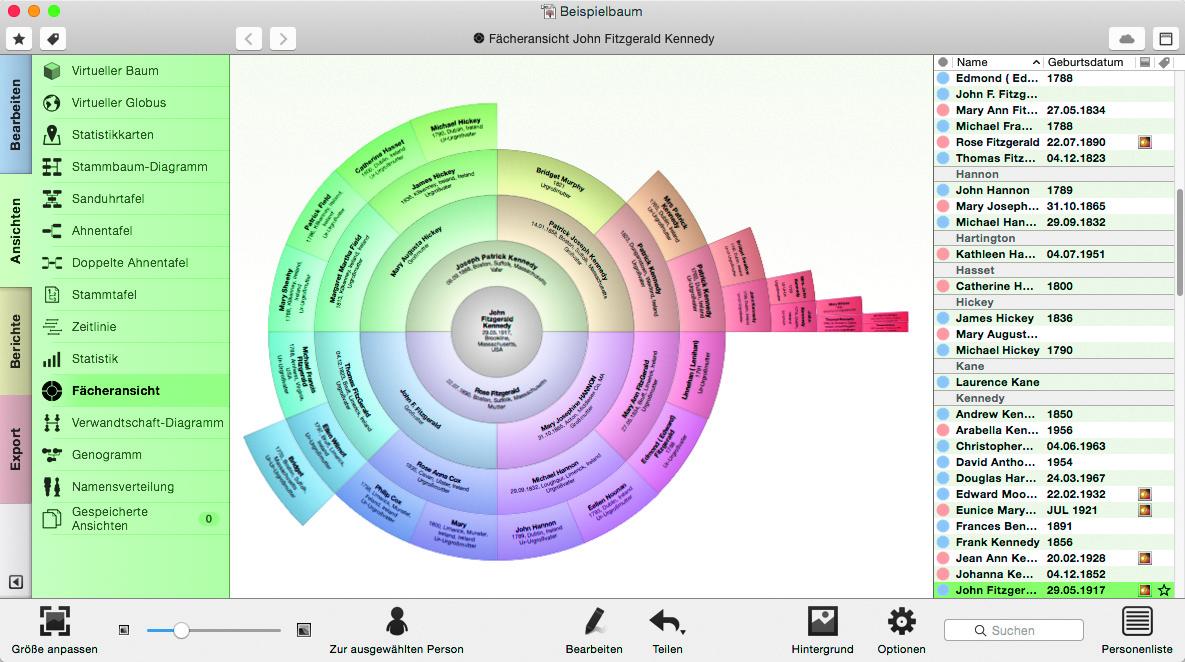Switch to Ansichten vertical tab
Image resolution: width=1185 pixels, height=662 pixels.
16,230
